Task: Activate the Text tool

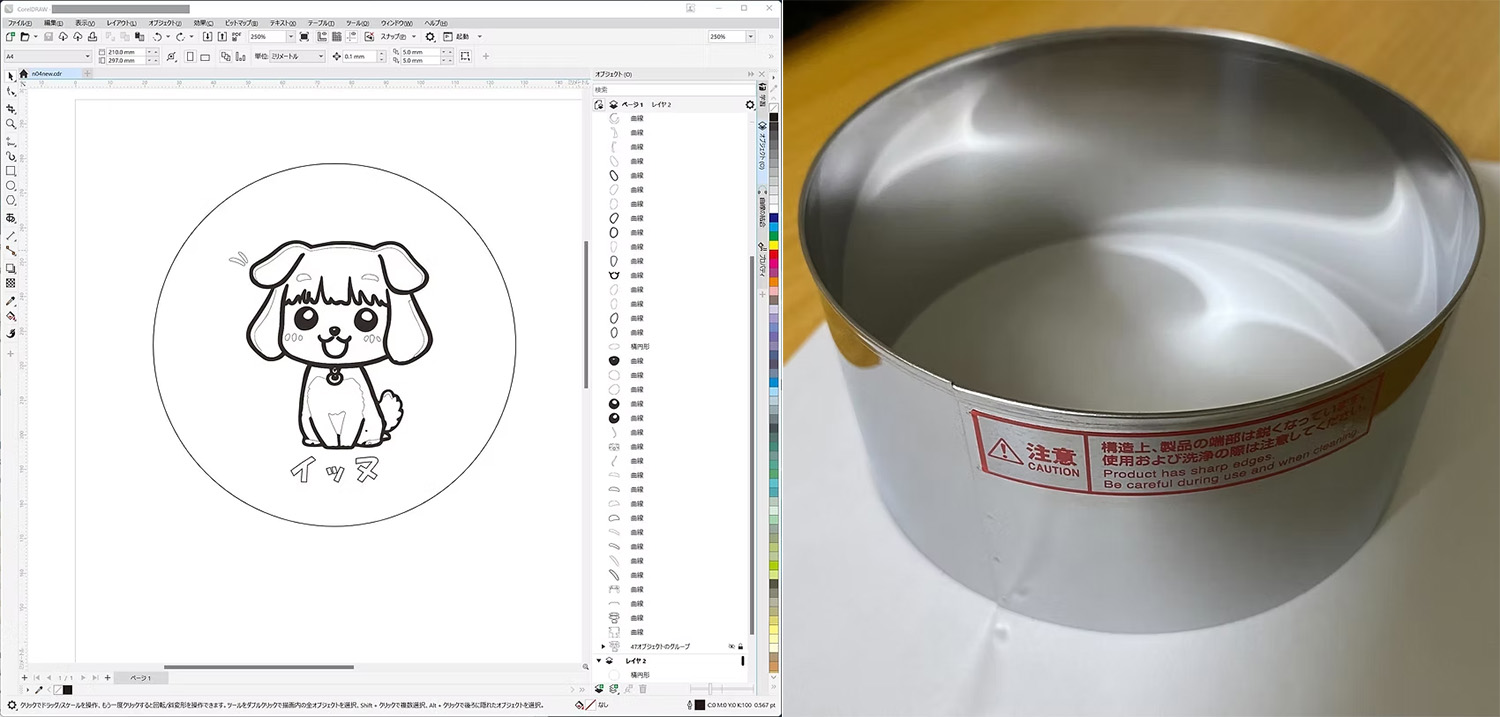Action: [x=11, y=217]
